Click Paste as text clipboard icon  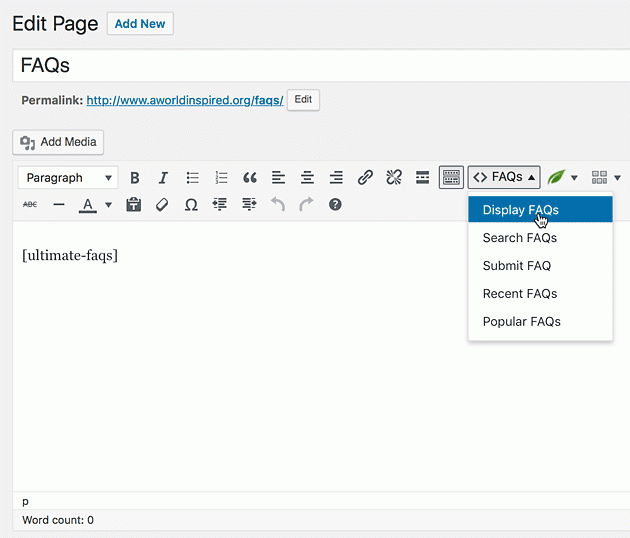coord(133,205)
